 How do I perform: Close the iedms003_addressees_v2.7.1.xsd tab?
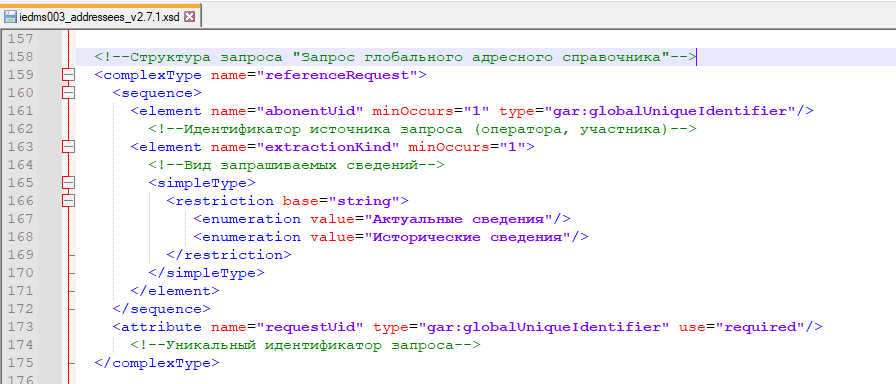pyautogui.click(x=189, y=17)
